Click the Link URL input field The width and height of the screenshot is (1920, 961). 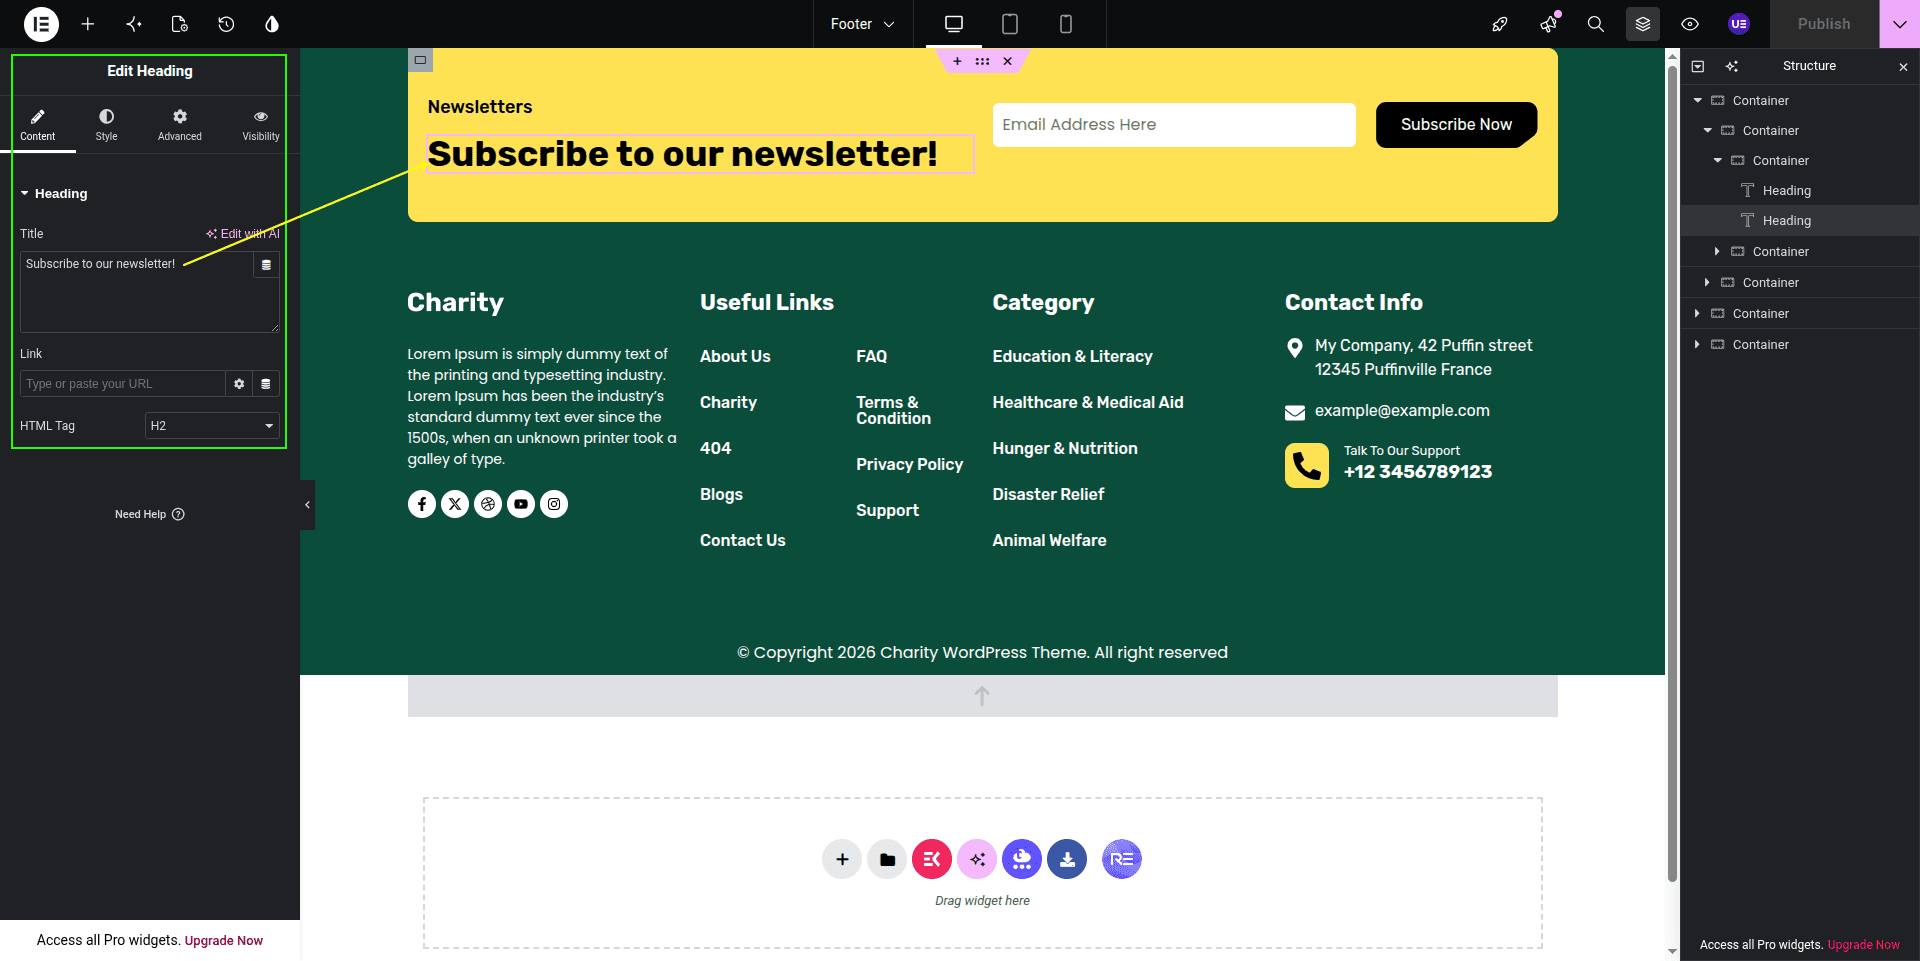click(123, 384)
